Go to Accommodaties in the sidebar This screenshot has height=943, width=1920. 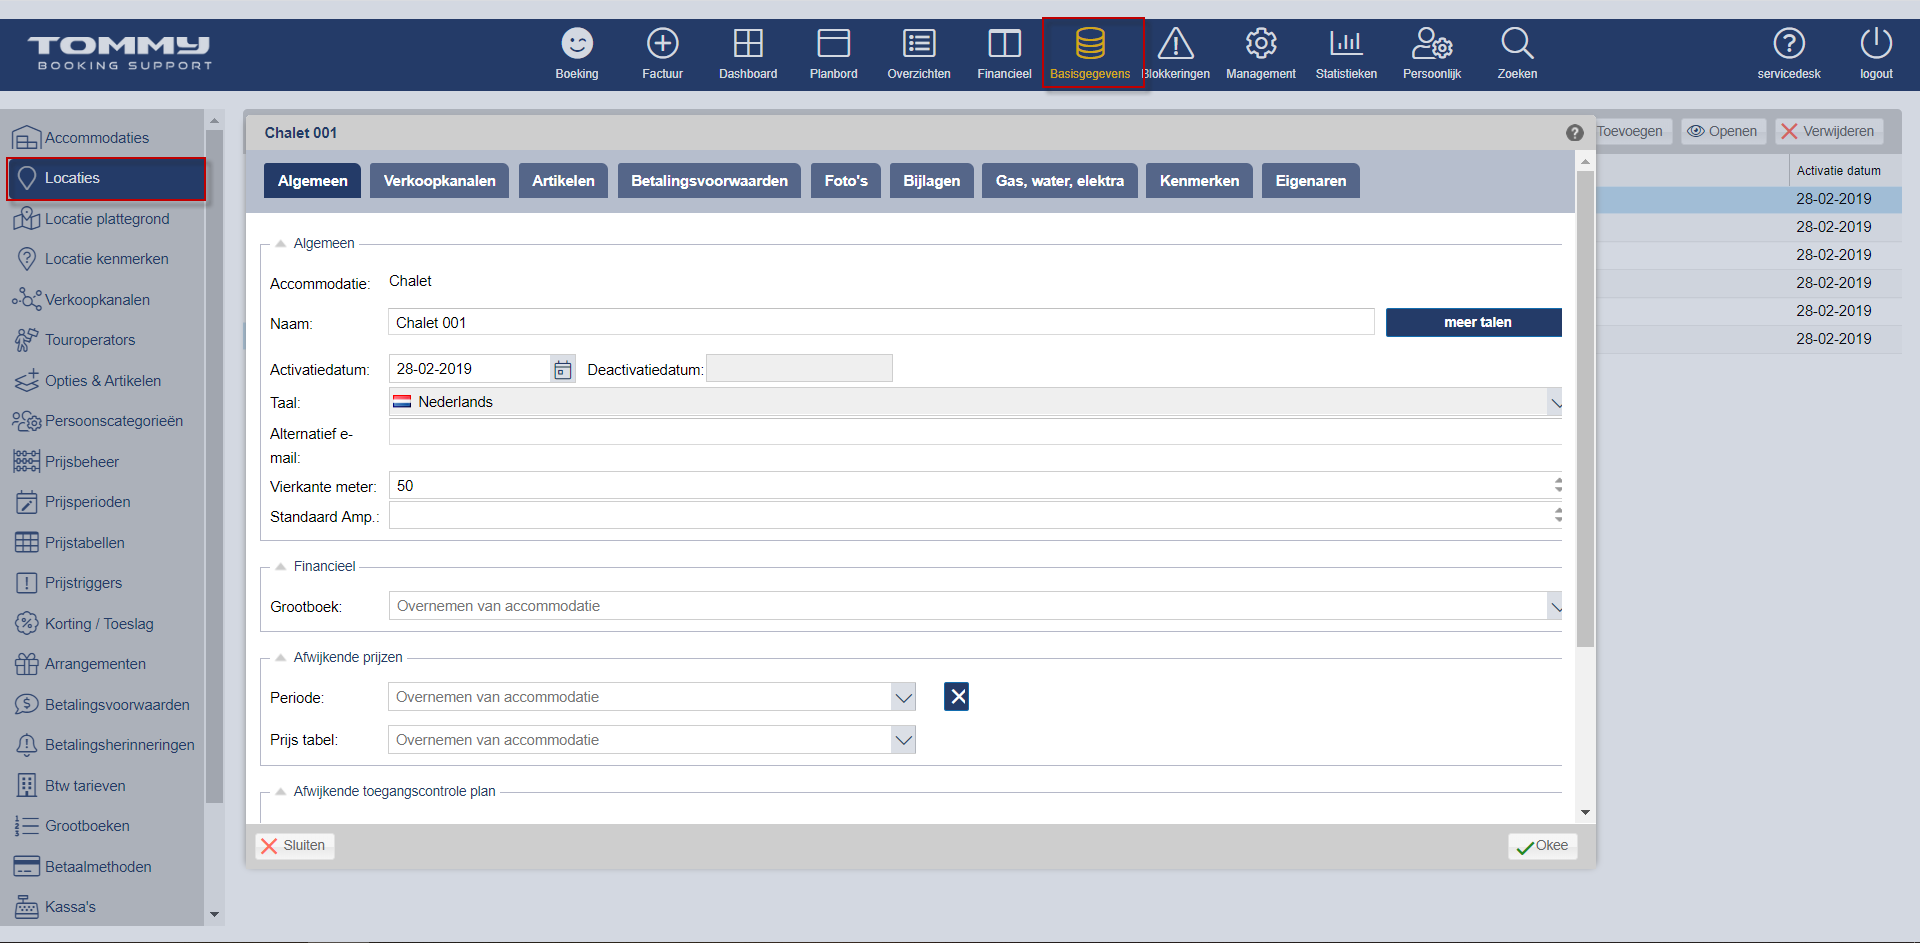(x=104, y=138)
